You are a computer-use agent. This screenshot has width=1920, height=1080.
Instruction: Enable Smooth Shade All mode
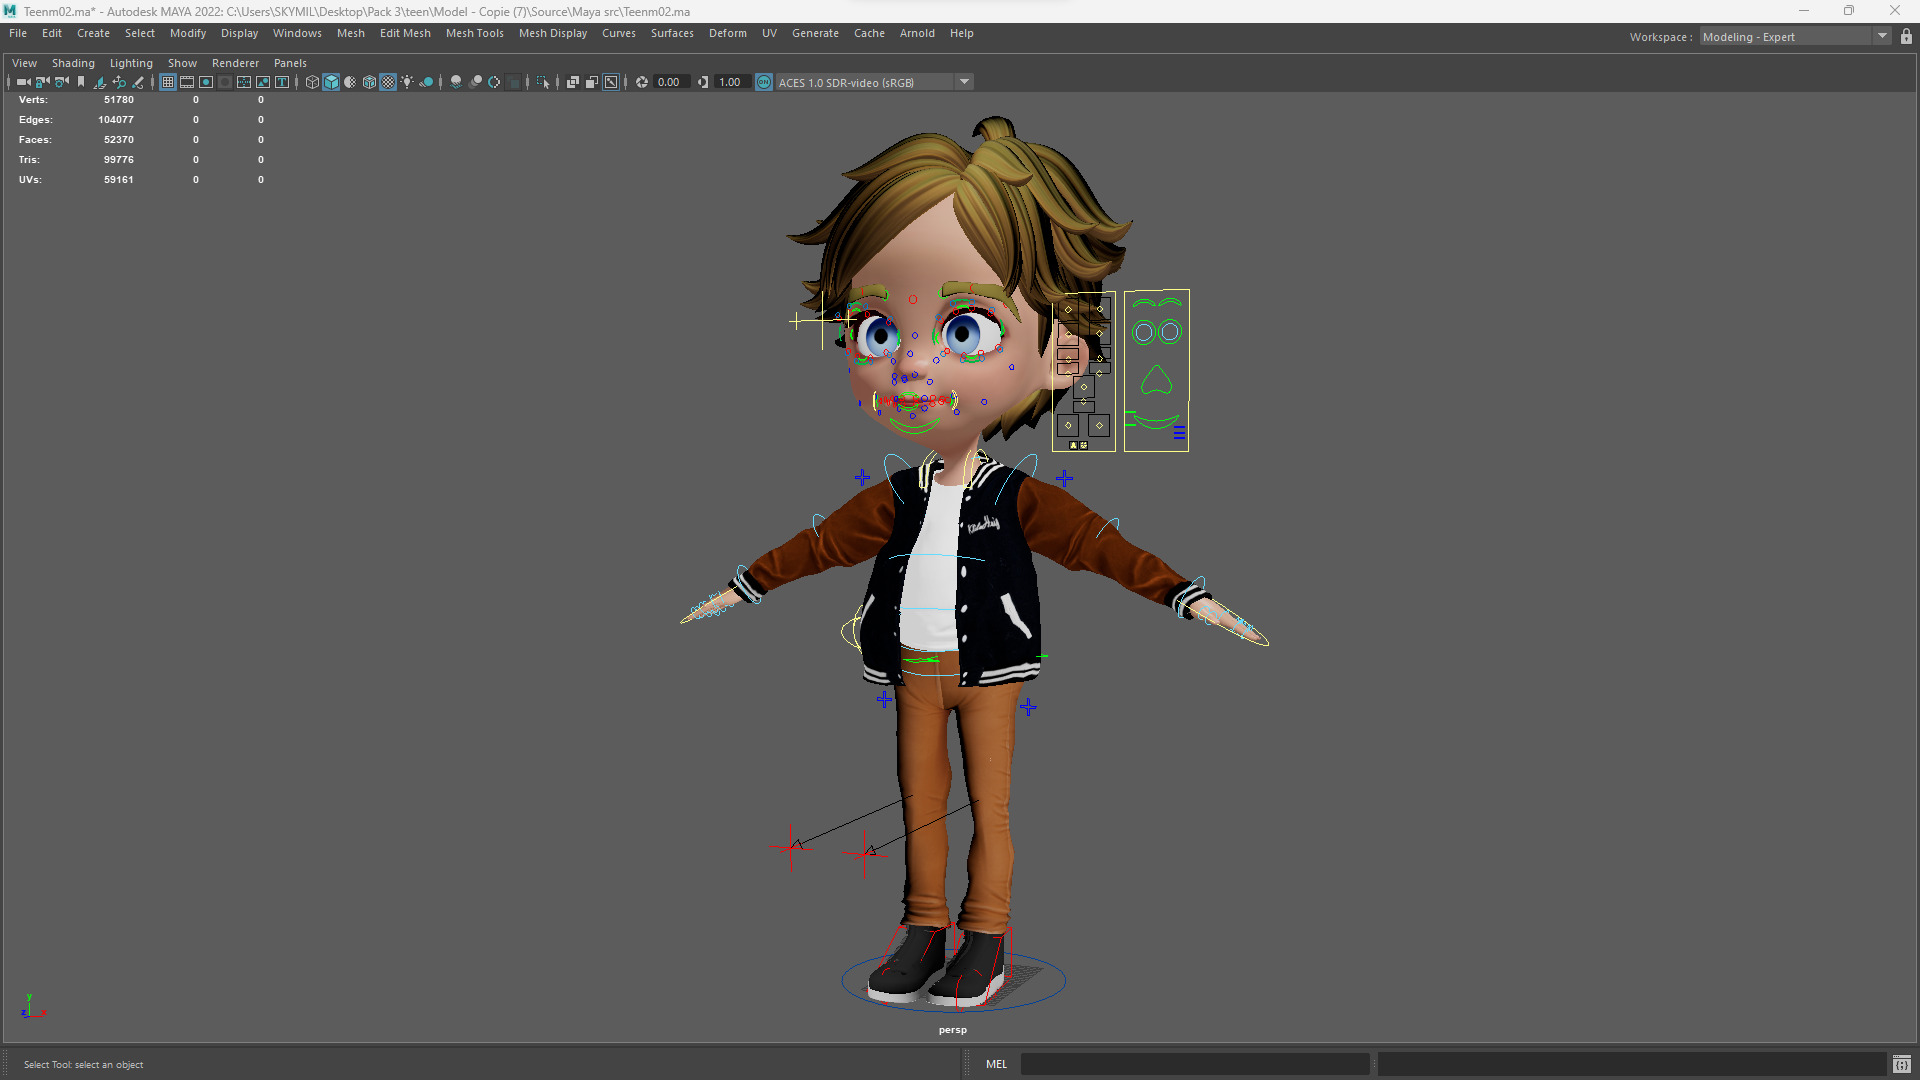pos(331,82)
